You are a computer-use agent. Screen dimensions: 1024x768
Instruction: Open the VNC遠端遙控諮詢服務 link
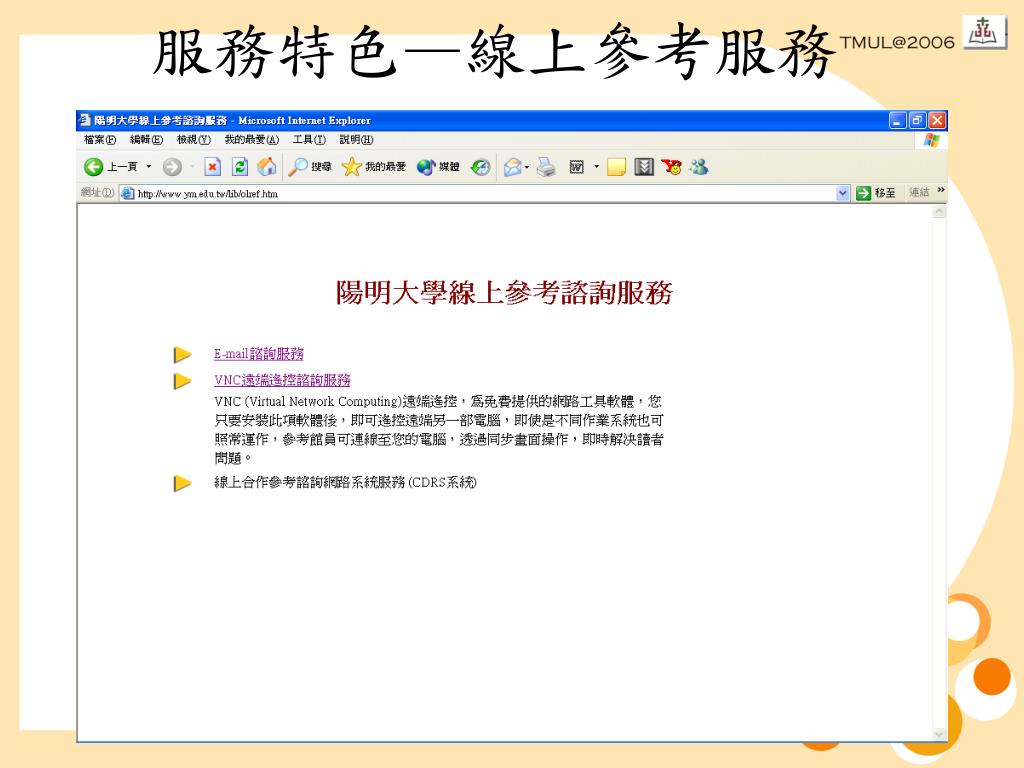click(x=282, y=380)
